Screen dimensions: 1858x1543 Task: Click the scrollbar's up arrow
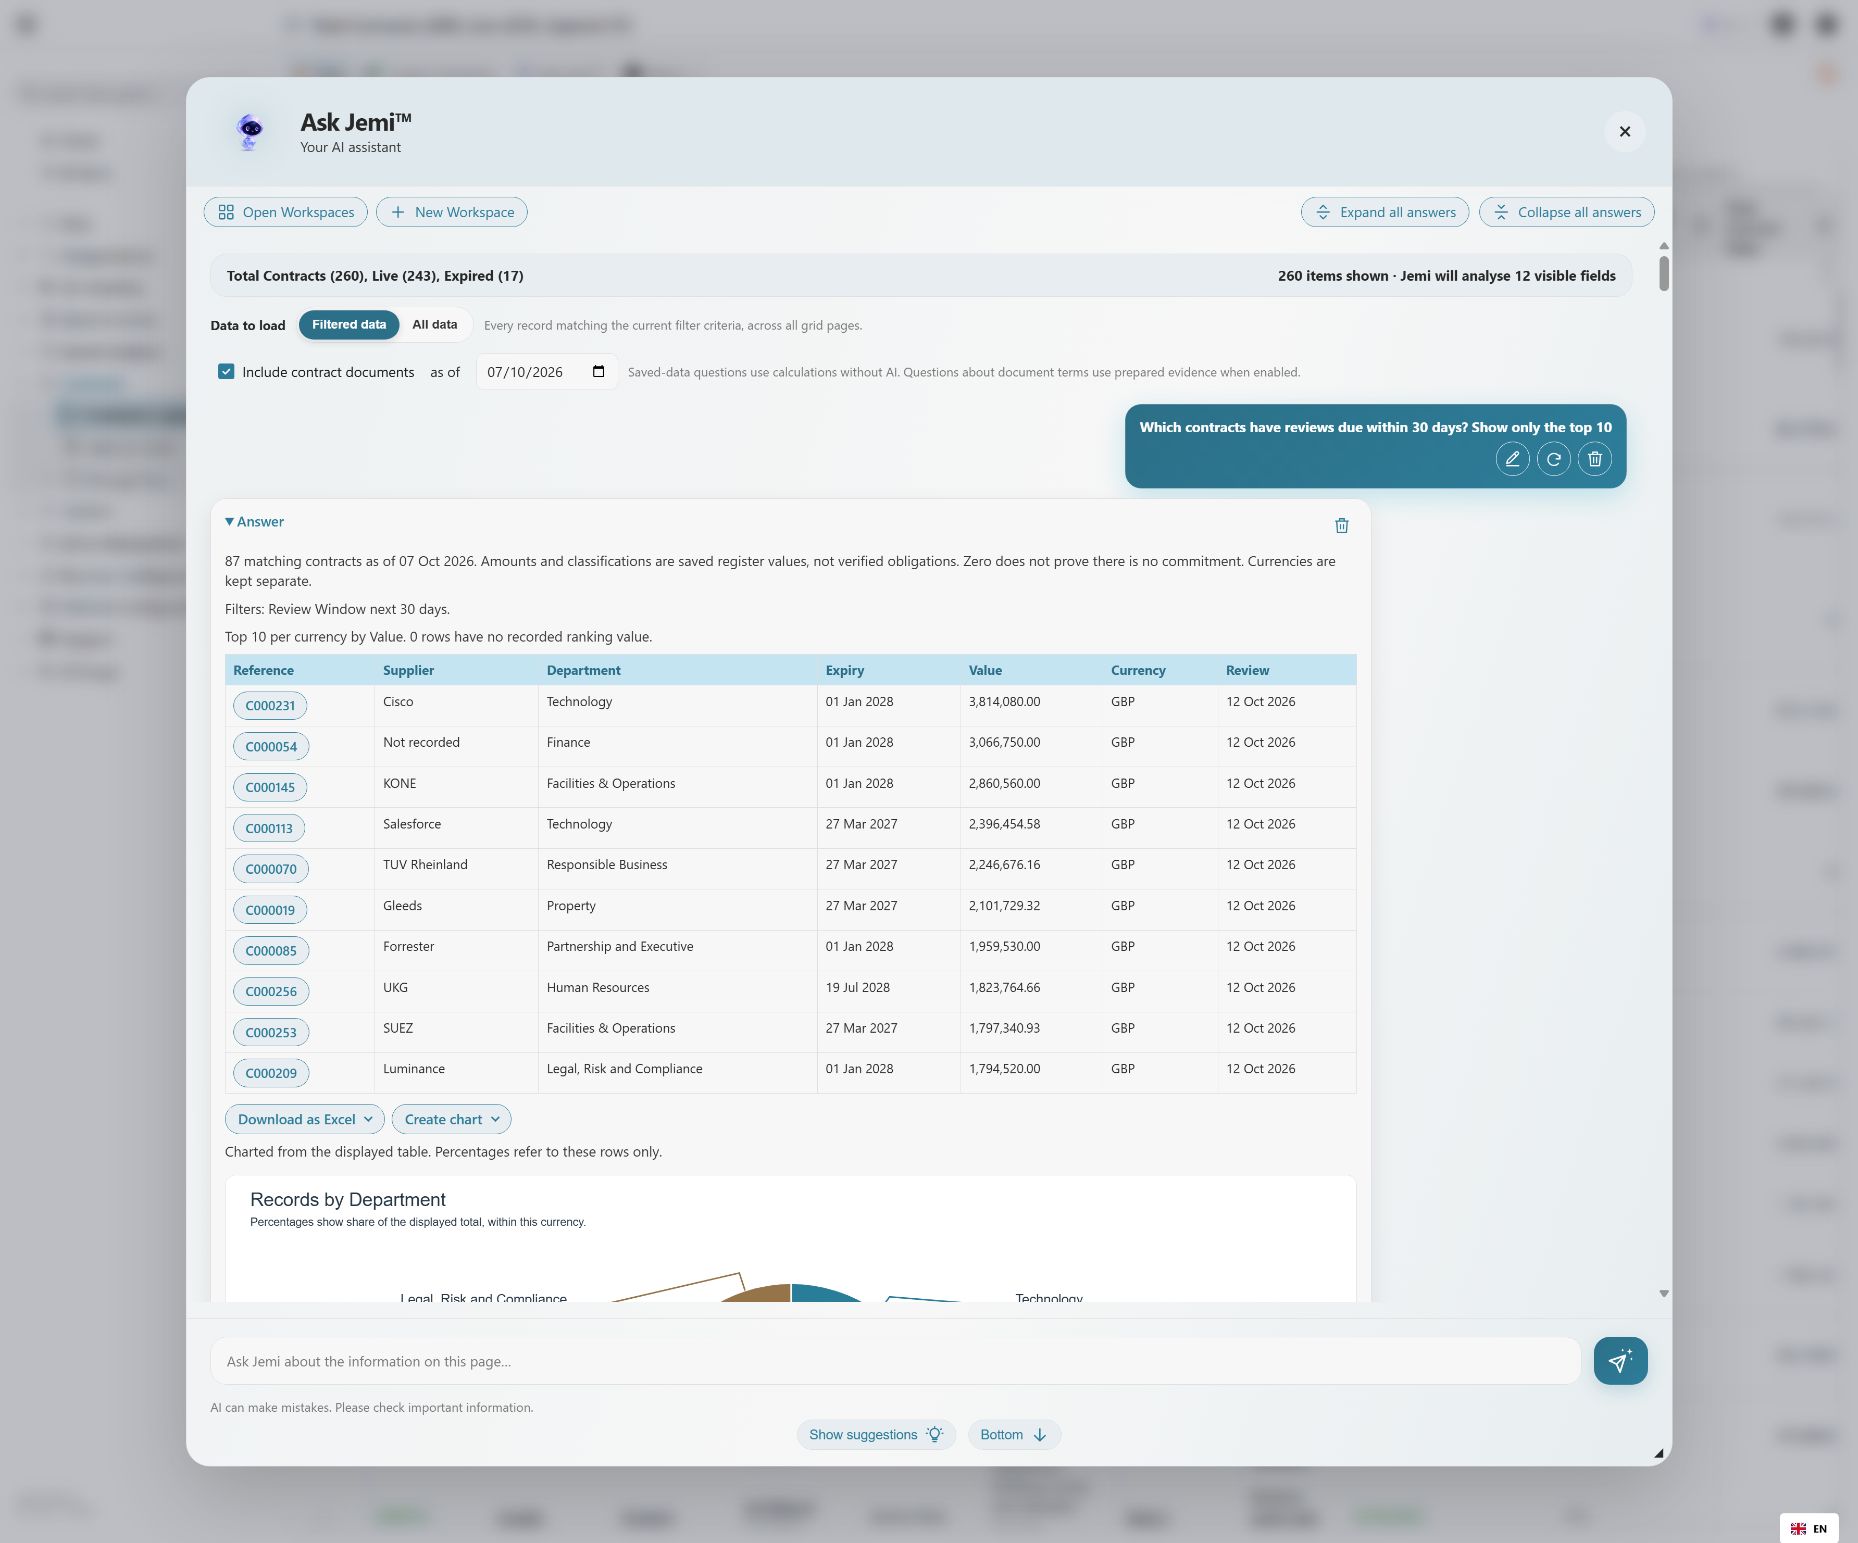(1663, 246)
